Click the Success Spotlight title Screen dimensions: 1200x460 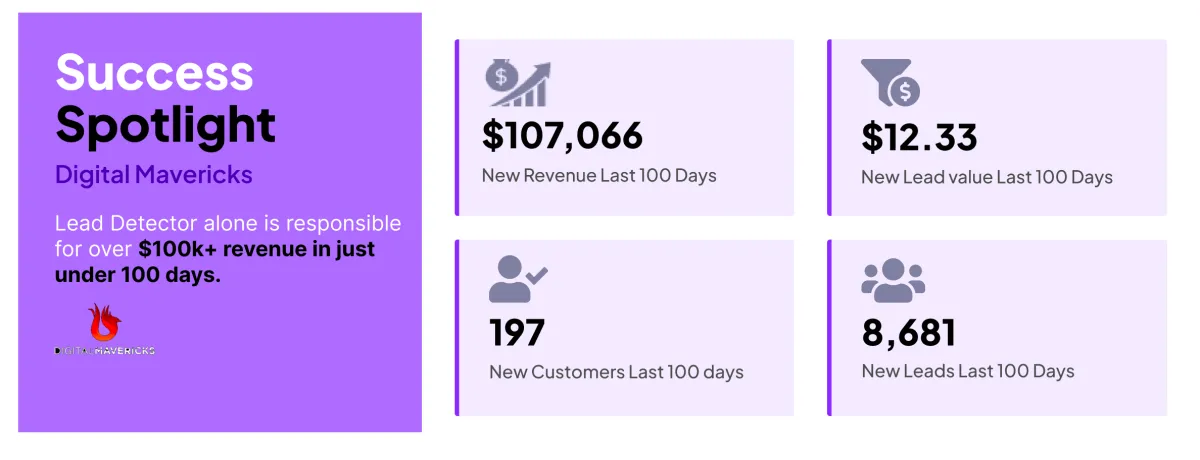165,98
